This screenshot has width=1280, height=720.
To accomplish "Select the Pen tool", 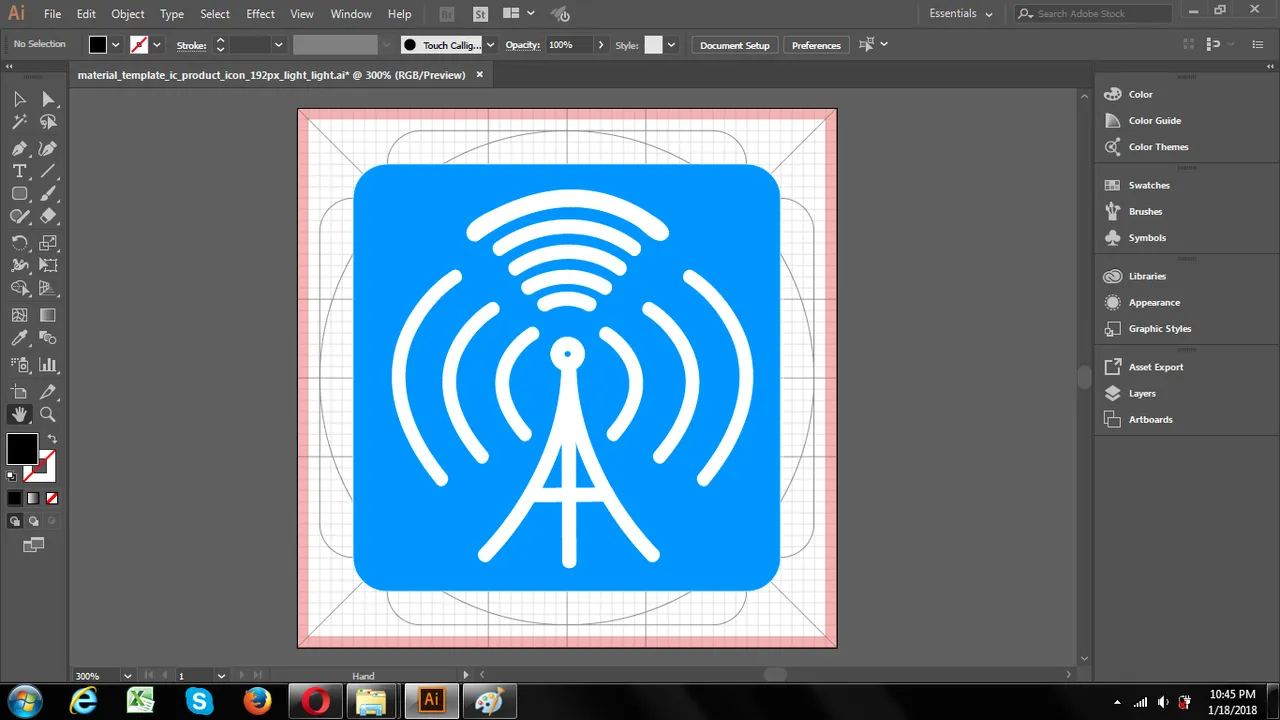I will [x=19, y=147].
